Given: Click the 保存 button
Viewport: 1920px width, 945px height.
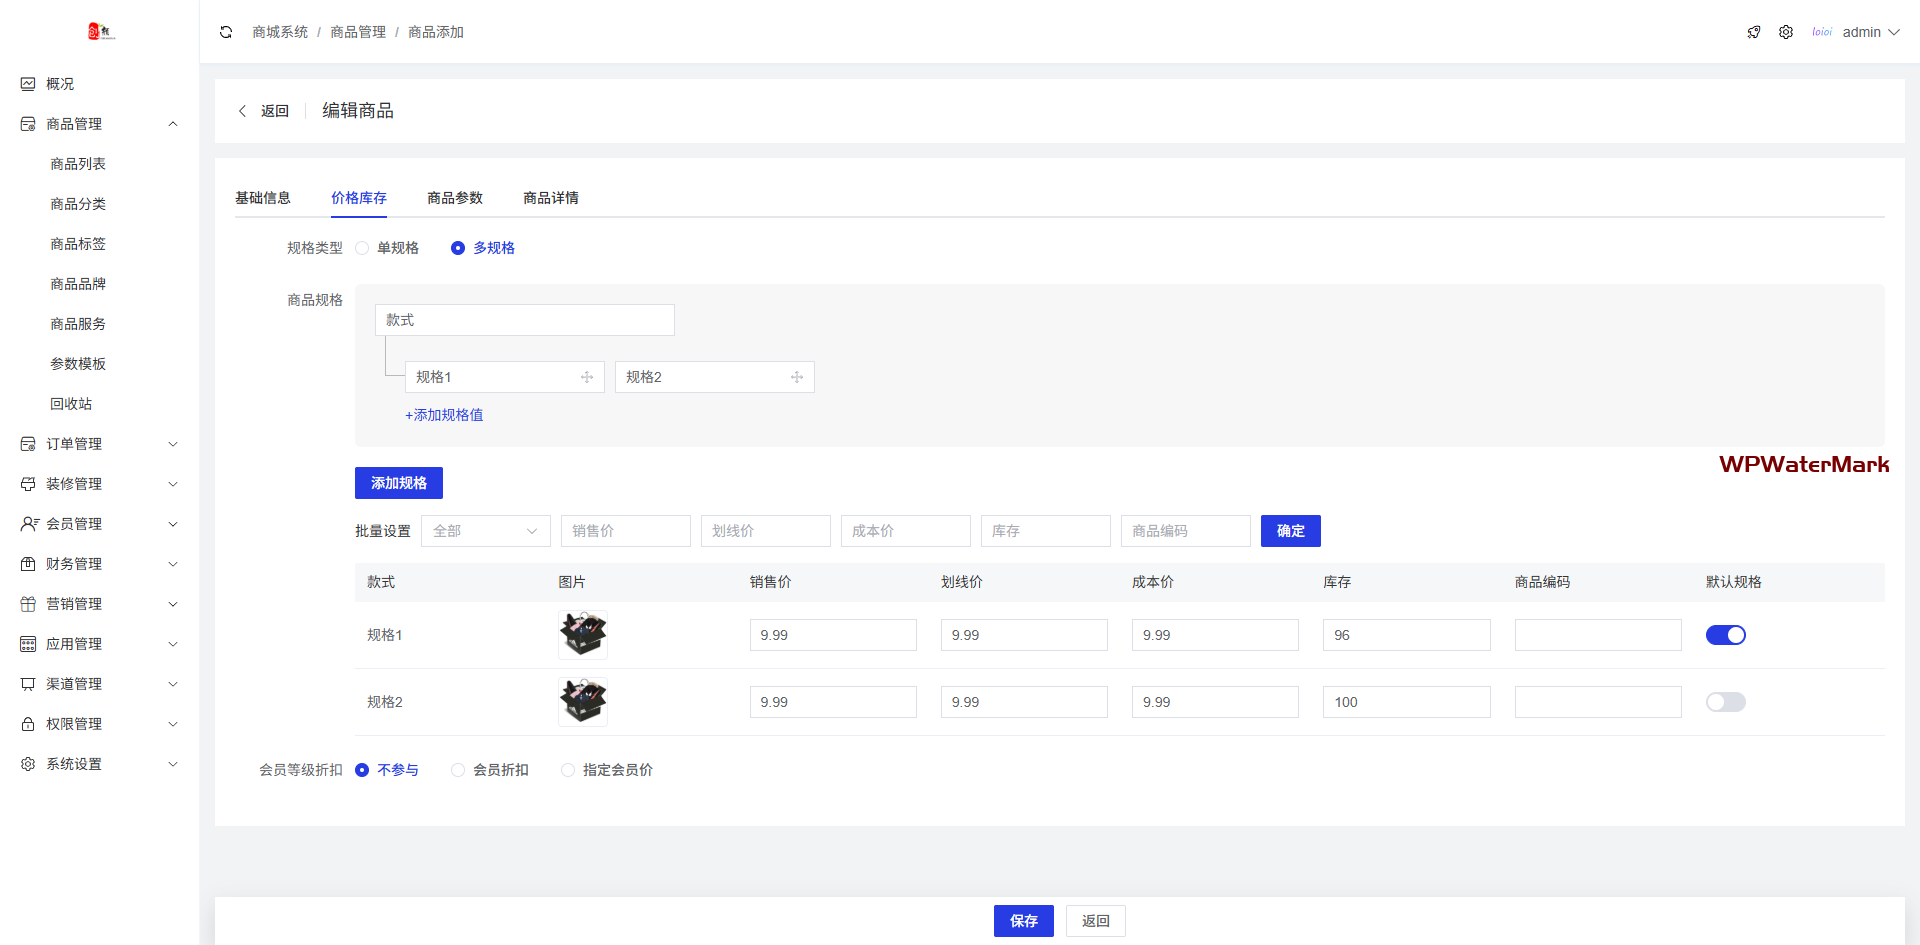Looking at the screenshot, I should coord(1023,921).
